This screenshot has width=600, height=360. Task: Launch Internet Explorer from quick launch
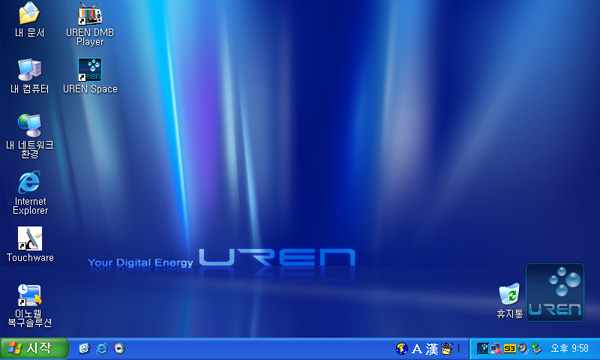click(102, 349)
